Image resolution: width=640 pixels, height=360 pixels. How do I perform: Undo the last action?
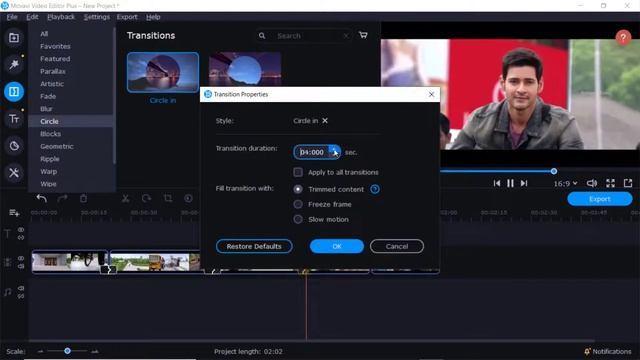[x=41, y=198]
